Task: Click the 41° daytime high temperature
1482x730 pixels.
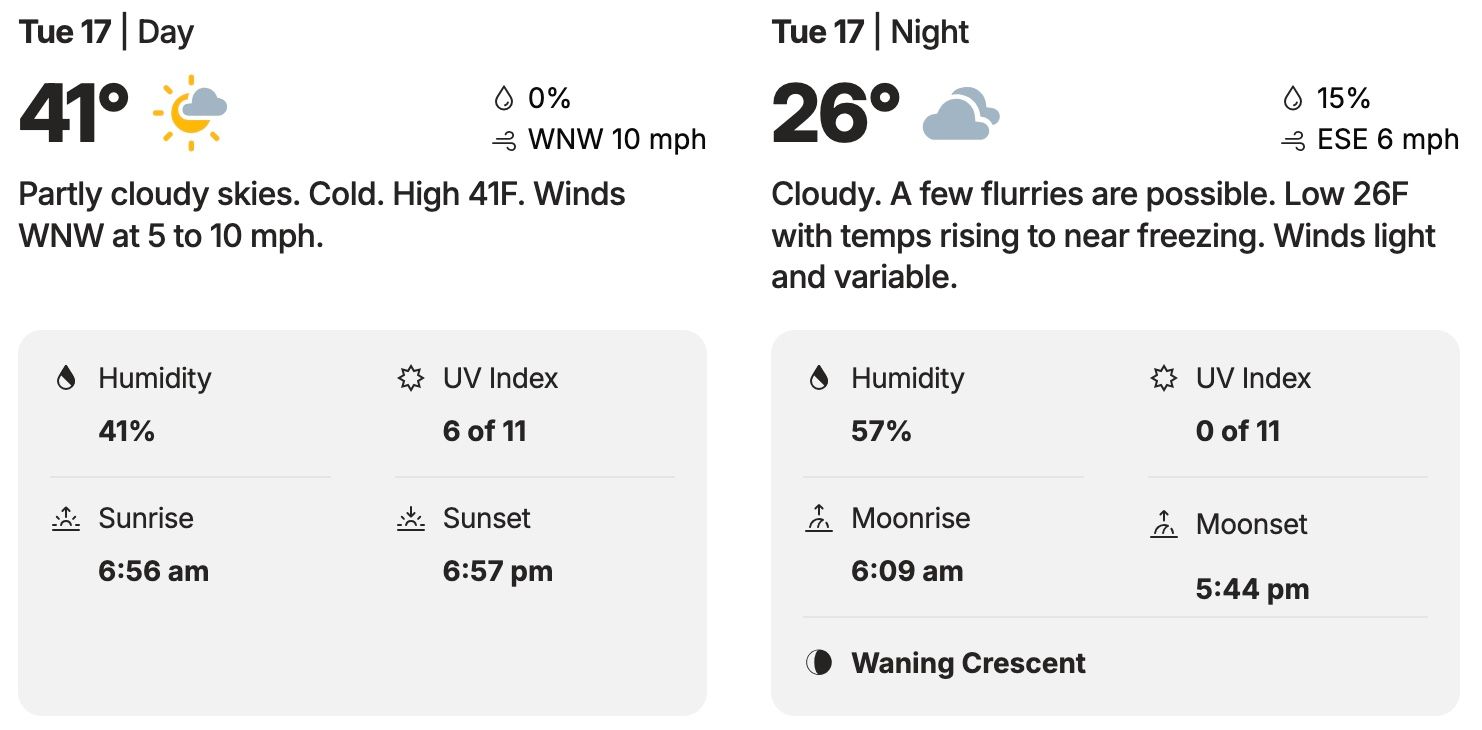Action: [x=74, y=113]
